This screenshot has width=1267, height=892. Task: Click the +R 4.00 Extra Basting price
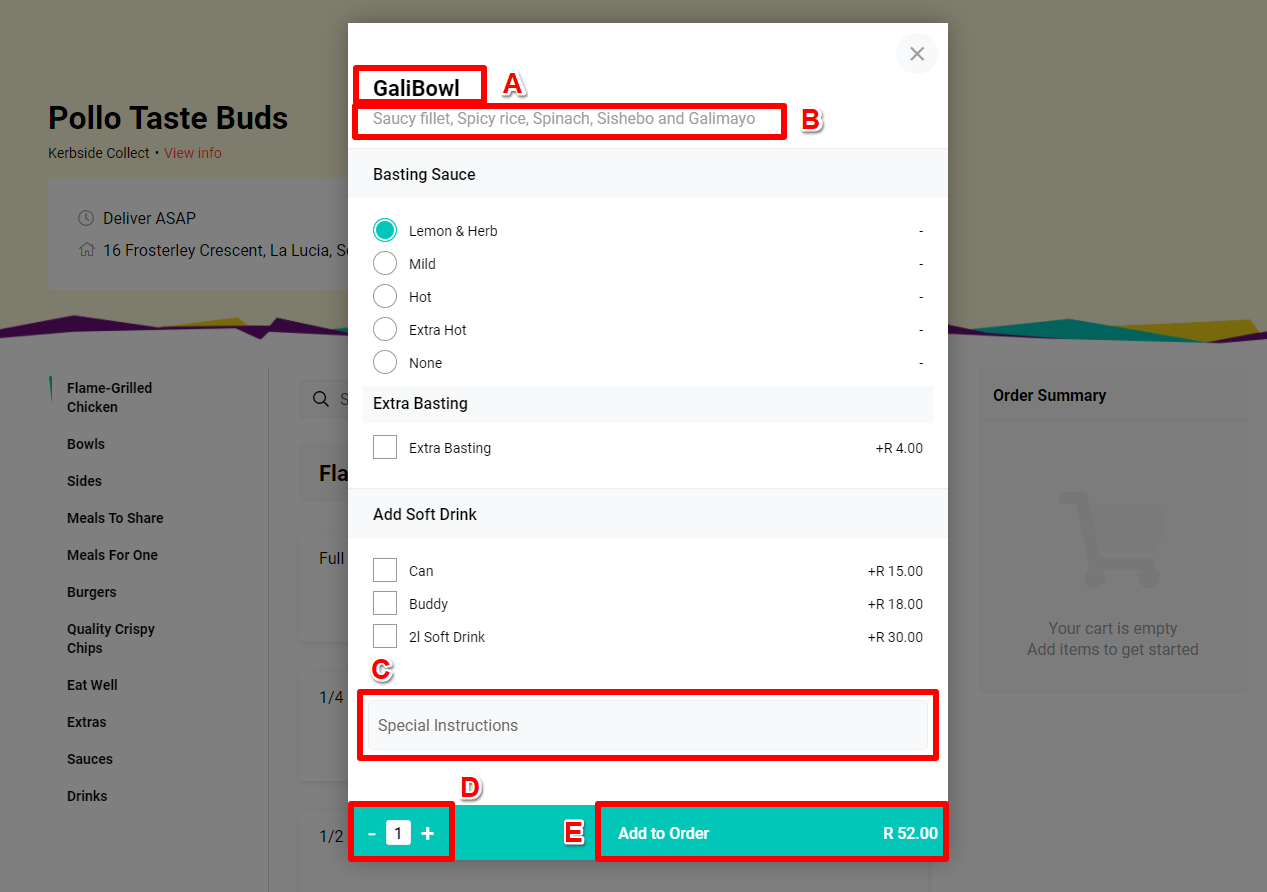899,448
